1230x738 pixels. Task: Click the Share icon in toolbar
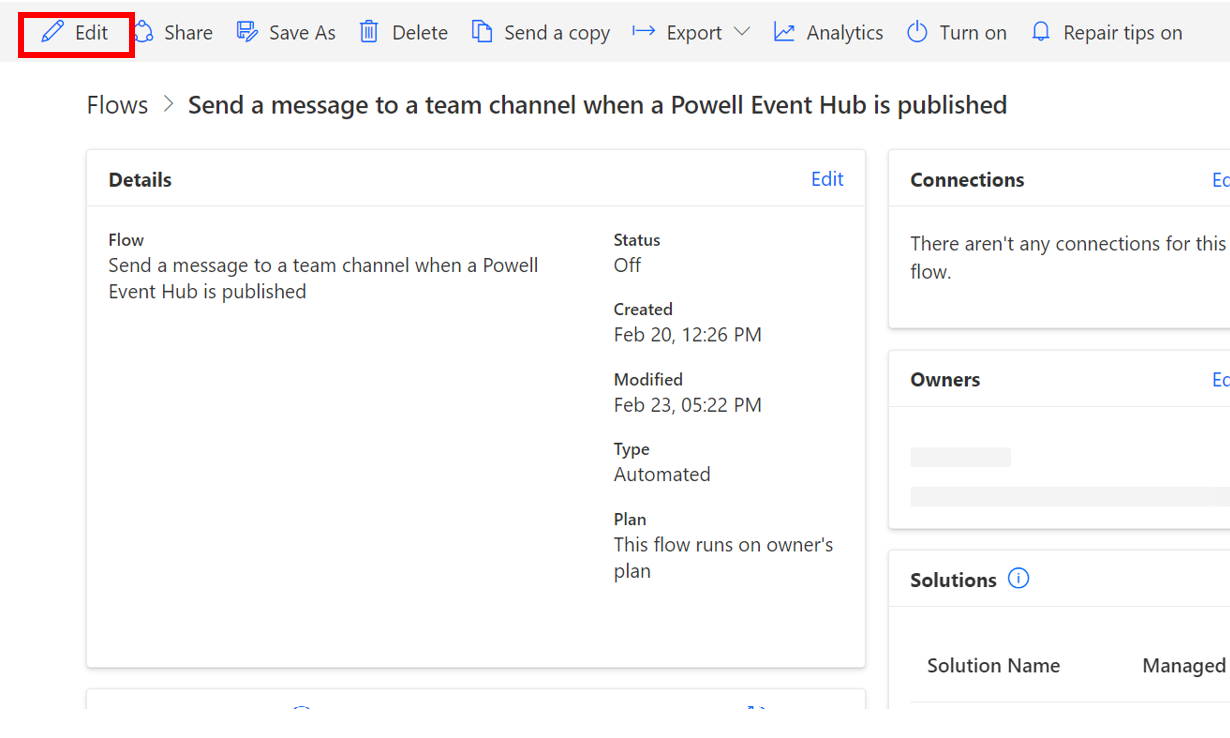[144, 32]
